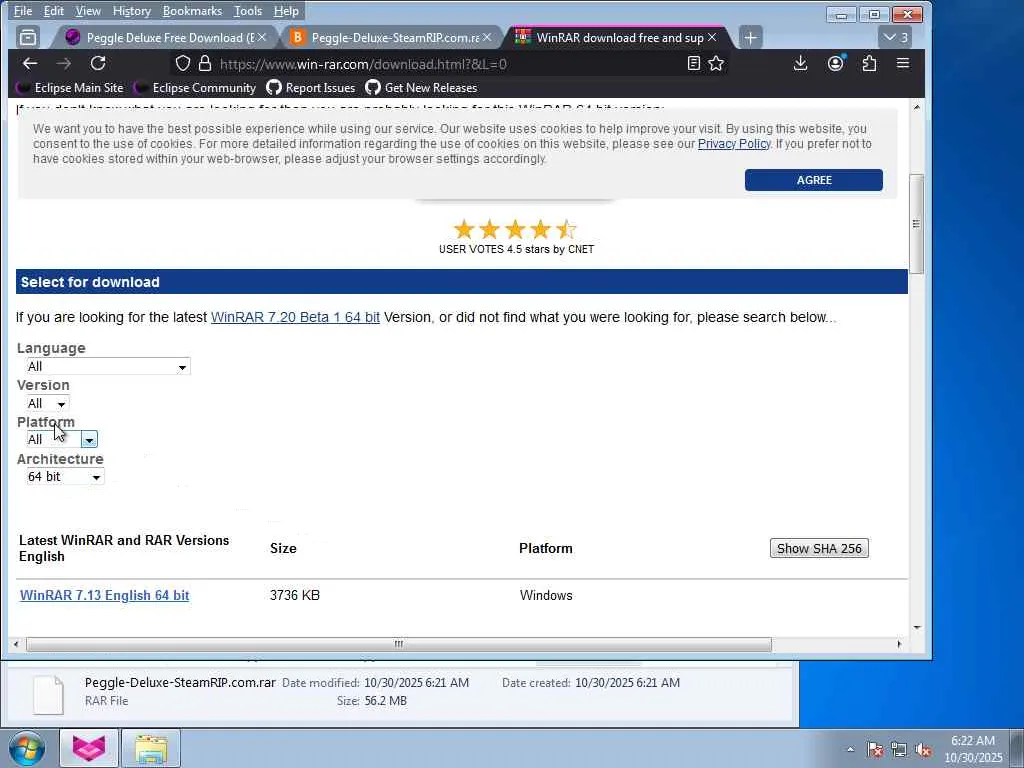Screen dimensions: 1024x768
Task: Open Report Issues GitHub bookmark
Action: [x=311, y=88]
